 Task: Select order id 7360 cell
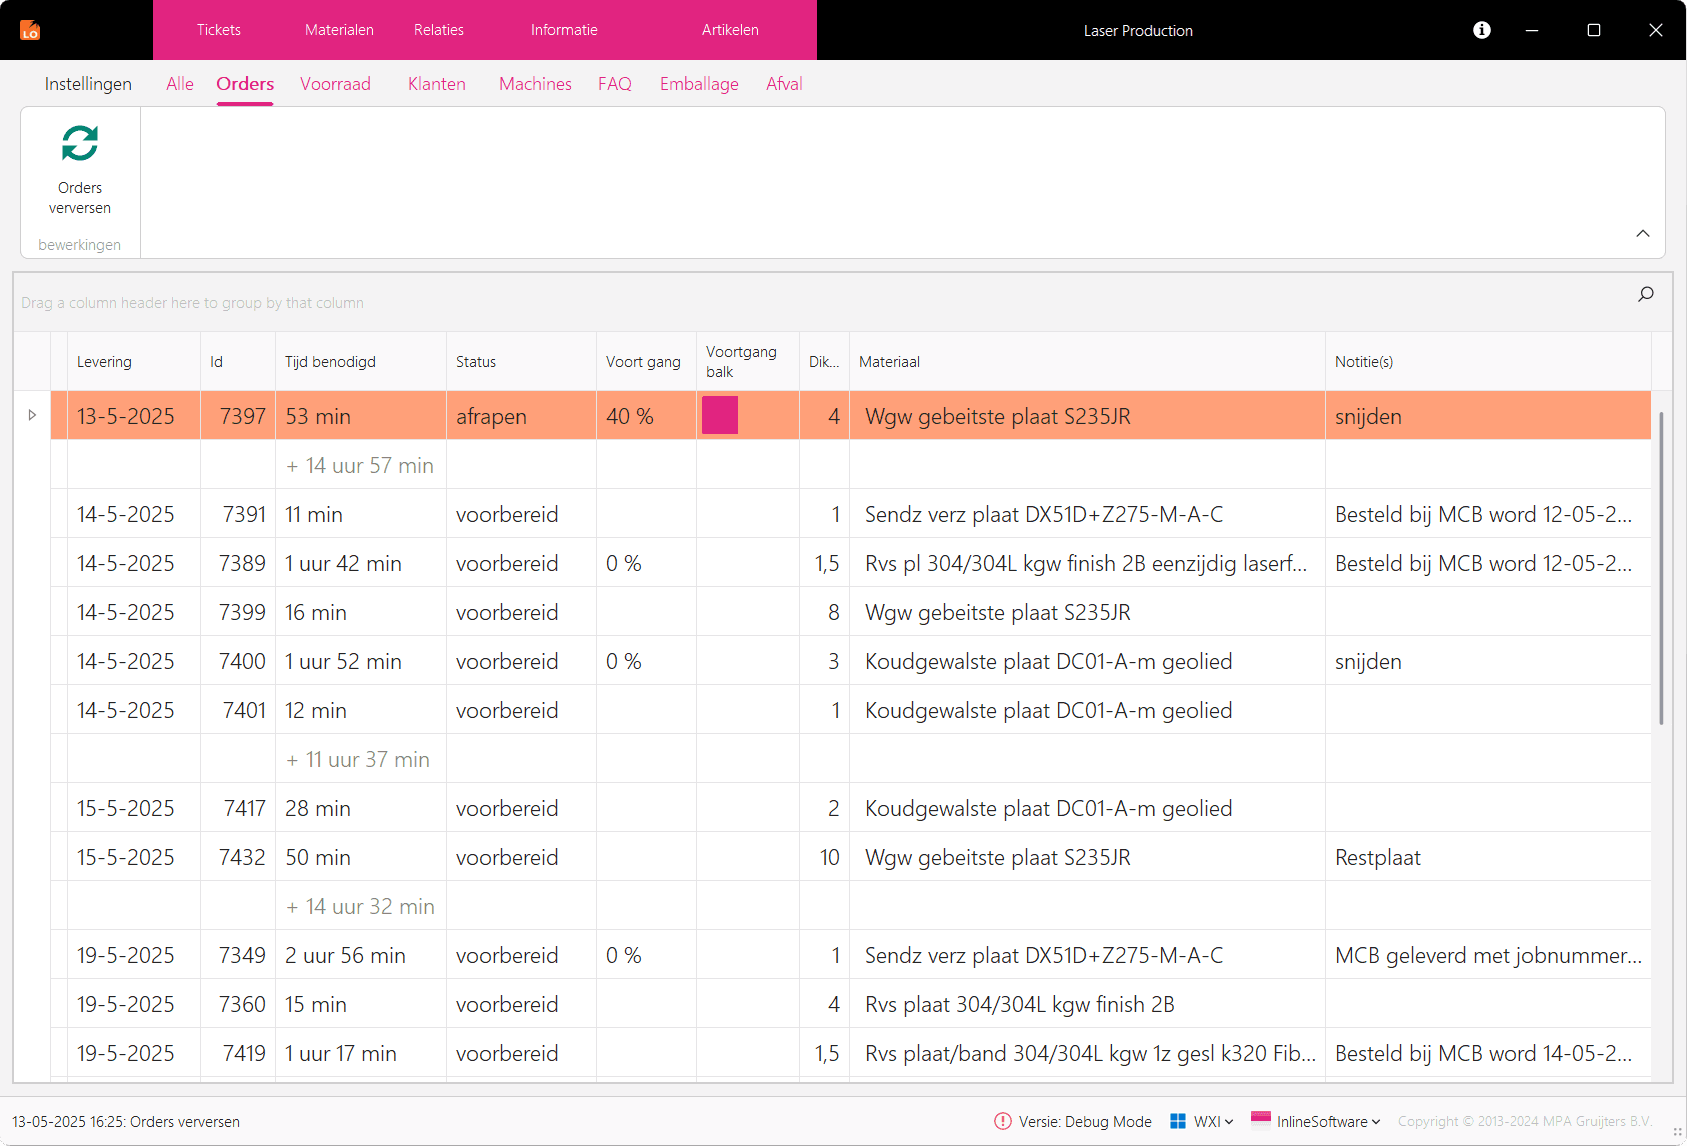pos(238,1004)
